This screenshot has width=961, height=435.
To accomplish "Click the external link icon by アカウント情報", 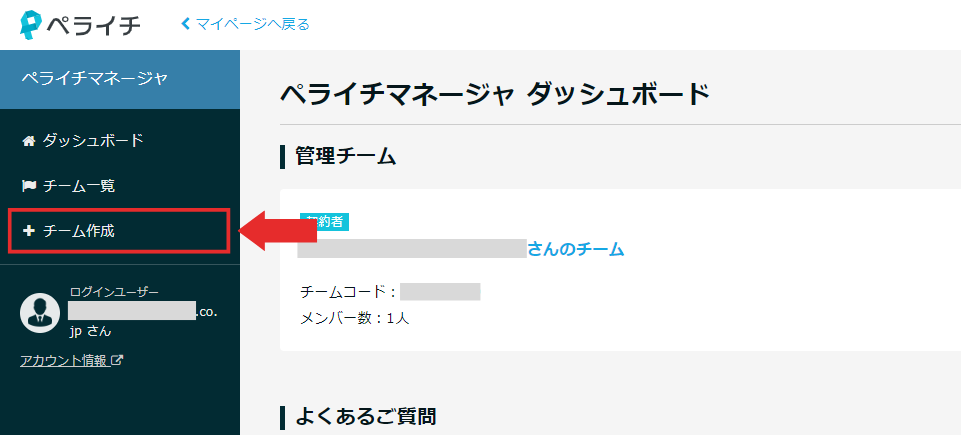I will pyautogui.click(x=118, y=360).
